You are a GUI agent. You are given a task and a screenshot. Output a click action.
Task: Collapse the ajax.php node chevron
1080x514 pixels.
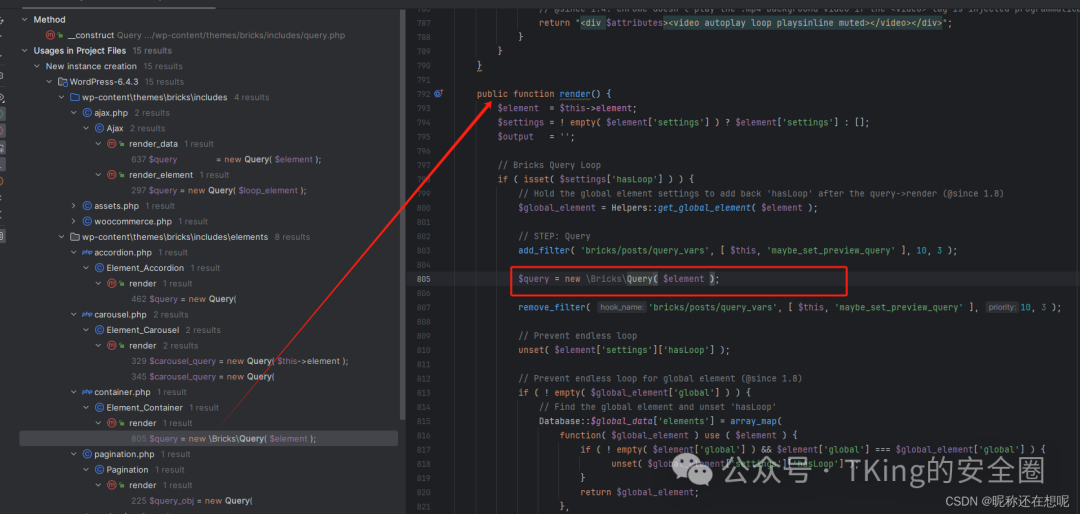coord(74,113)
